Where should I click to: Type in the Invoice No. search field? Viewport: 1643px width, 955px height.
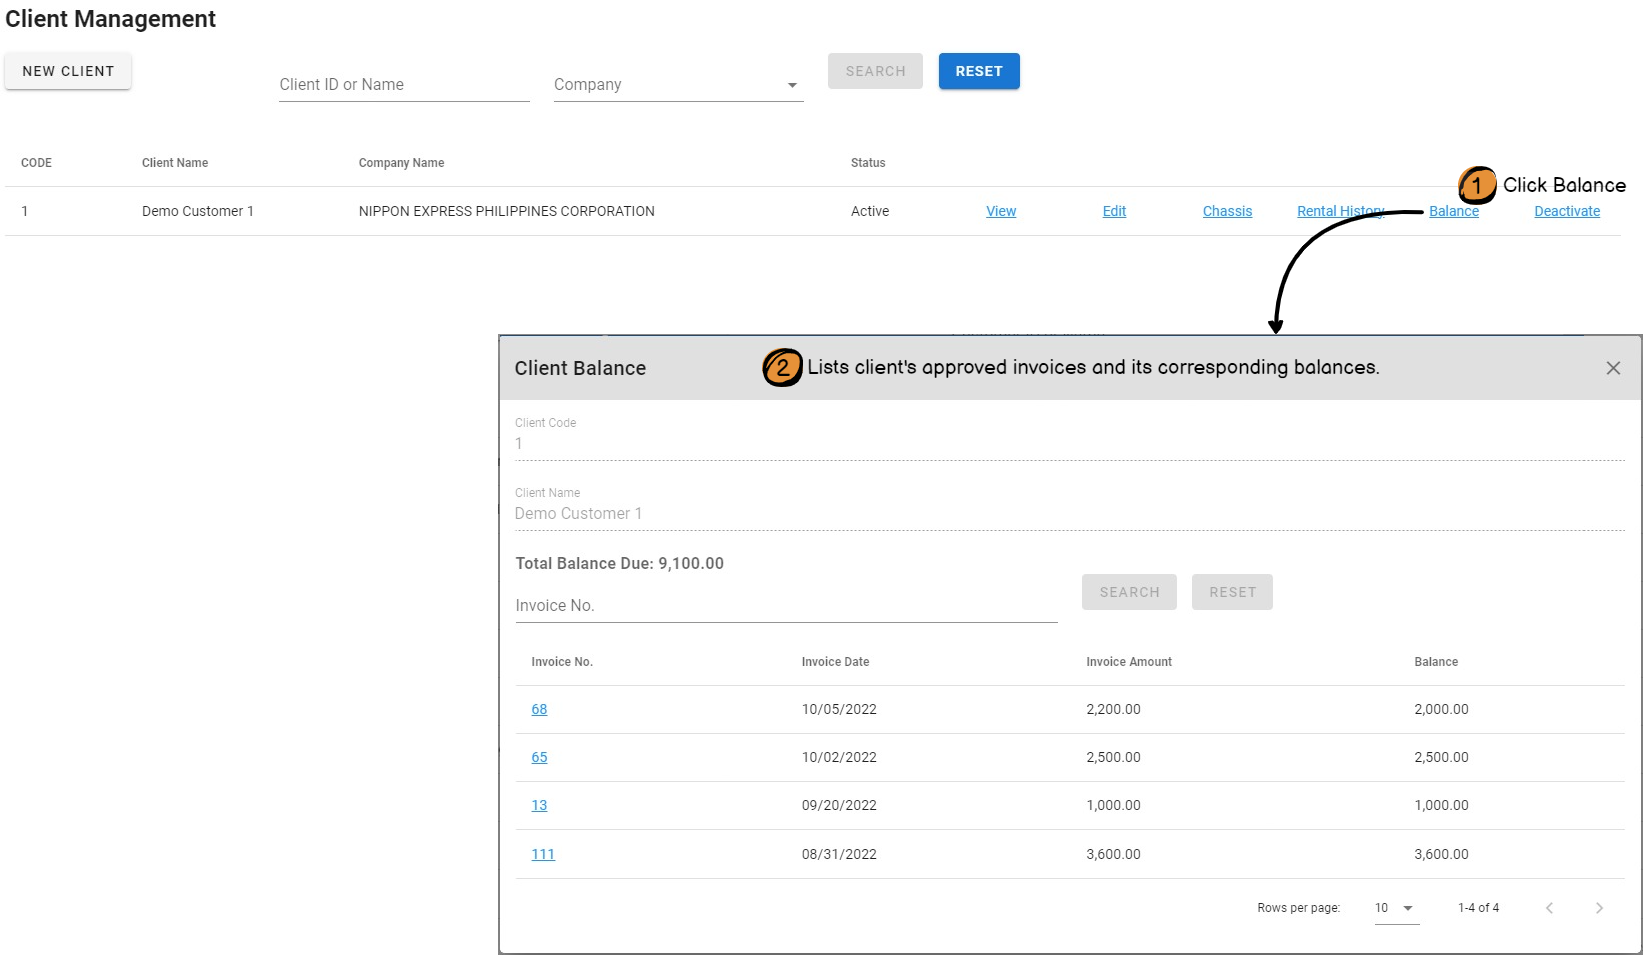[785, 606]
